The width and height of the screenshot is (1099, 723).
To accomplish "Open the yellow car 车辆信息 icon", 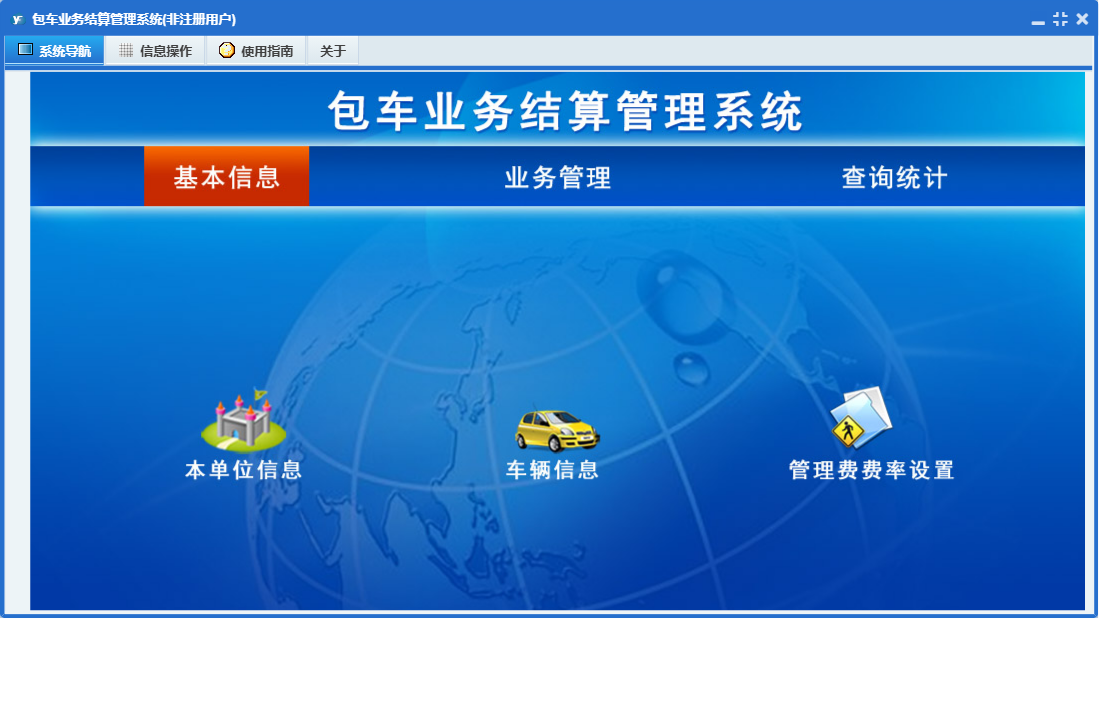I will pos(557,430).
